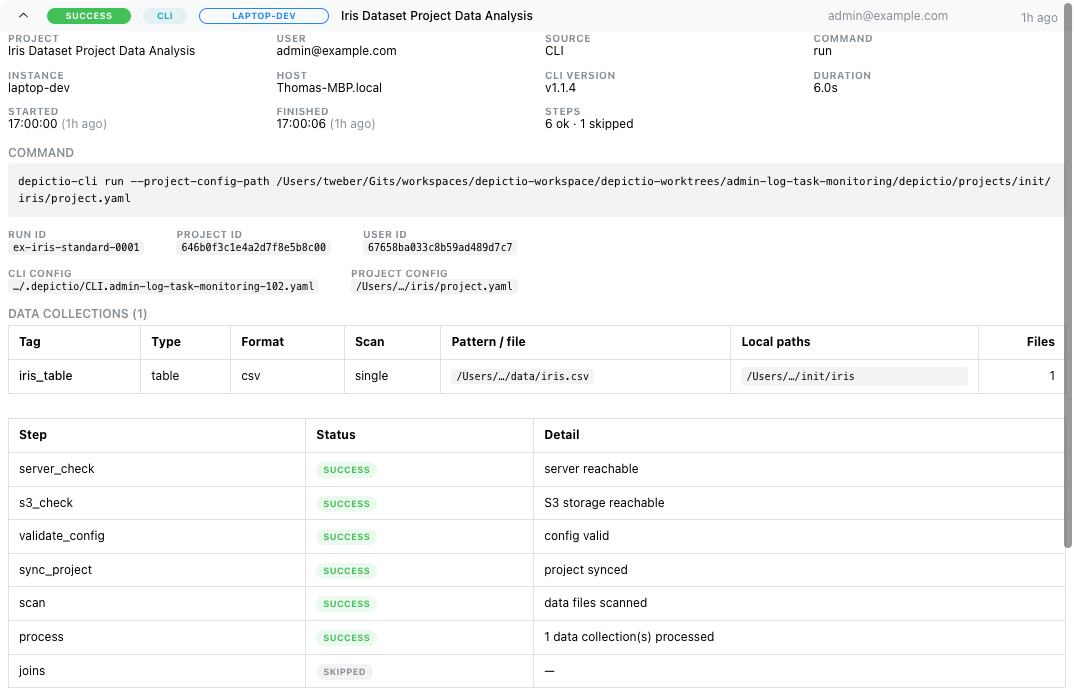The width and height of the screenshot is (1074, 695).
Task: Click the pattern path /Users/…/data/iris.csv
Action: tap(523, 376)
